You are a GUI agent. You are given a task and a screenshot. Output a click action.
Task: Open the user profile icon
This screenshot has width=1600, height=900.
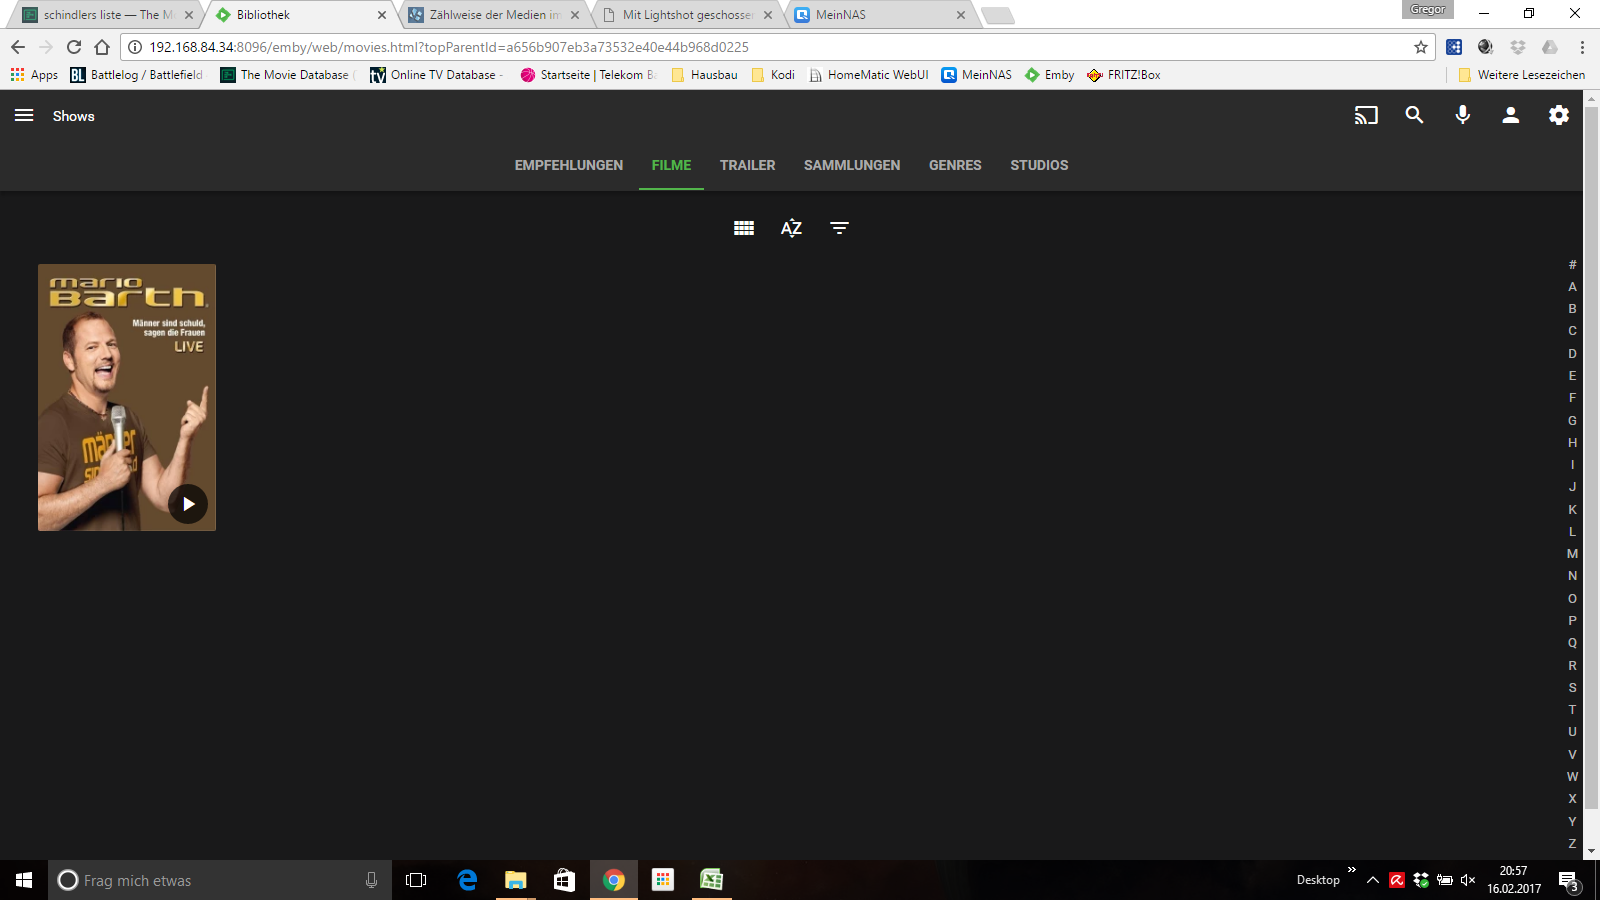pos(1510,115)
